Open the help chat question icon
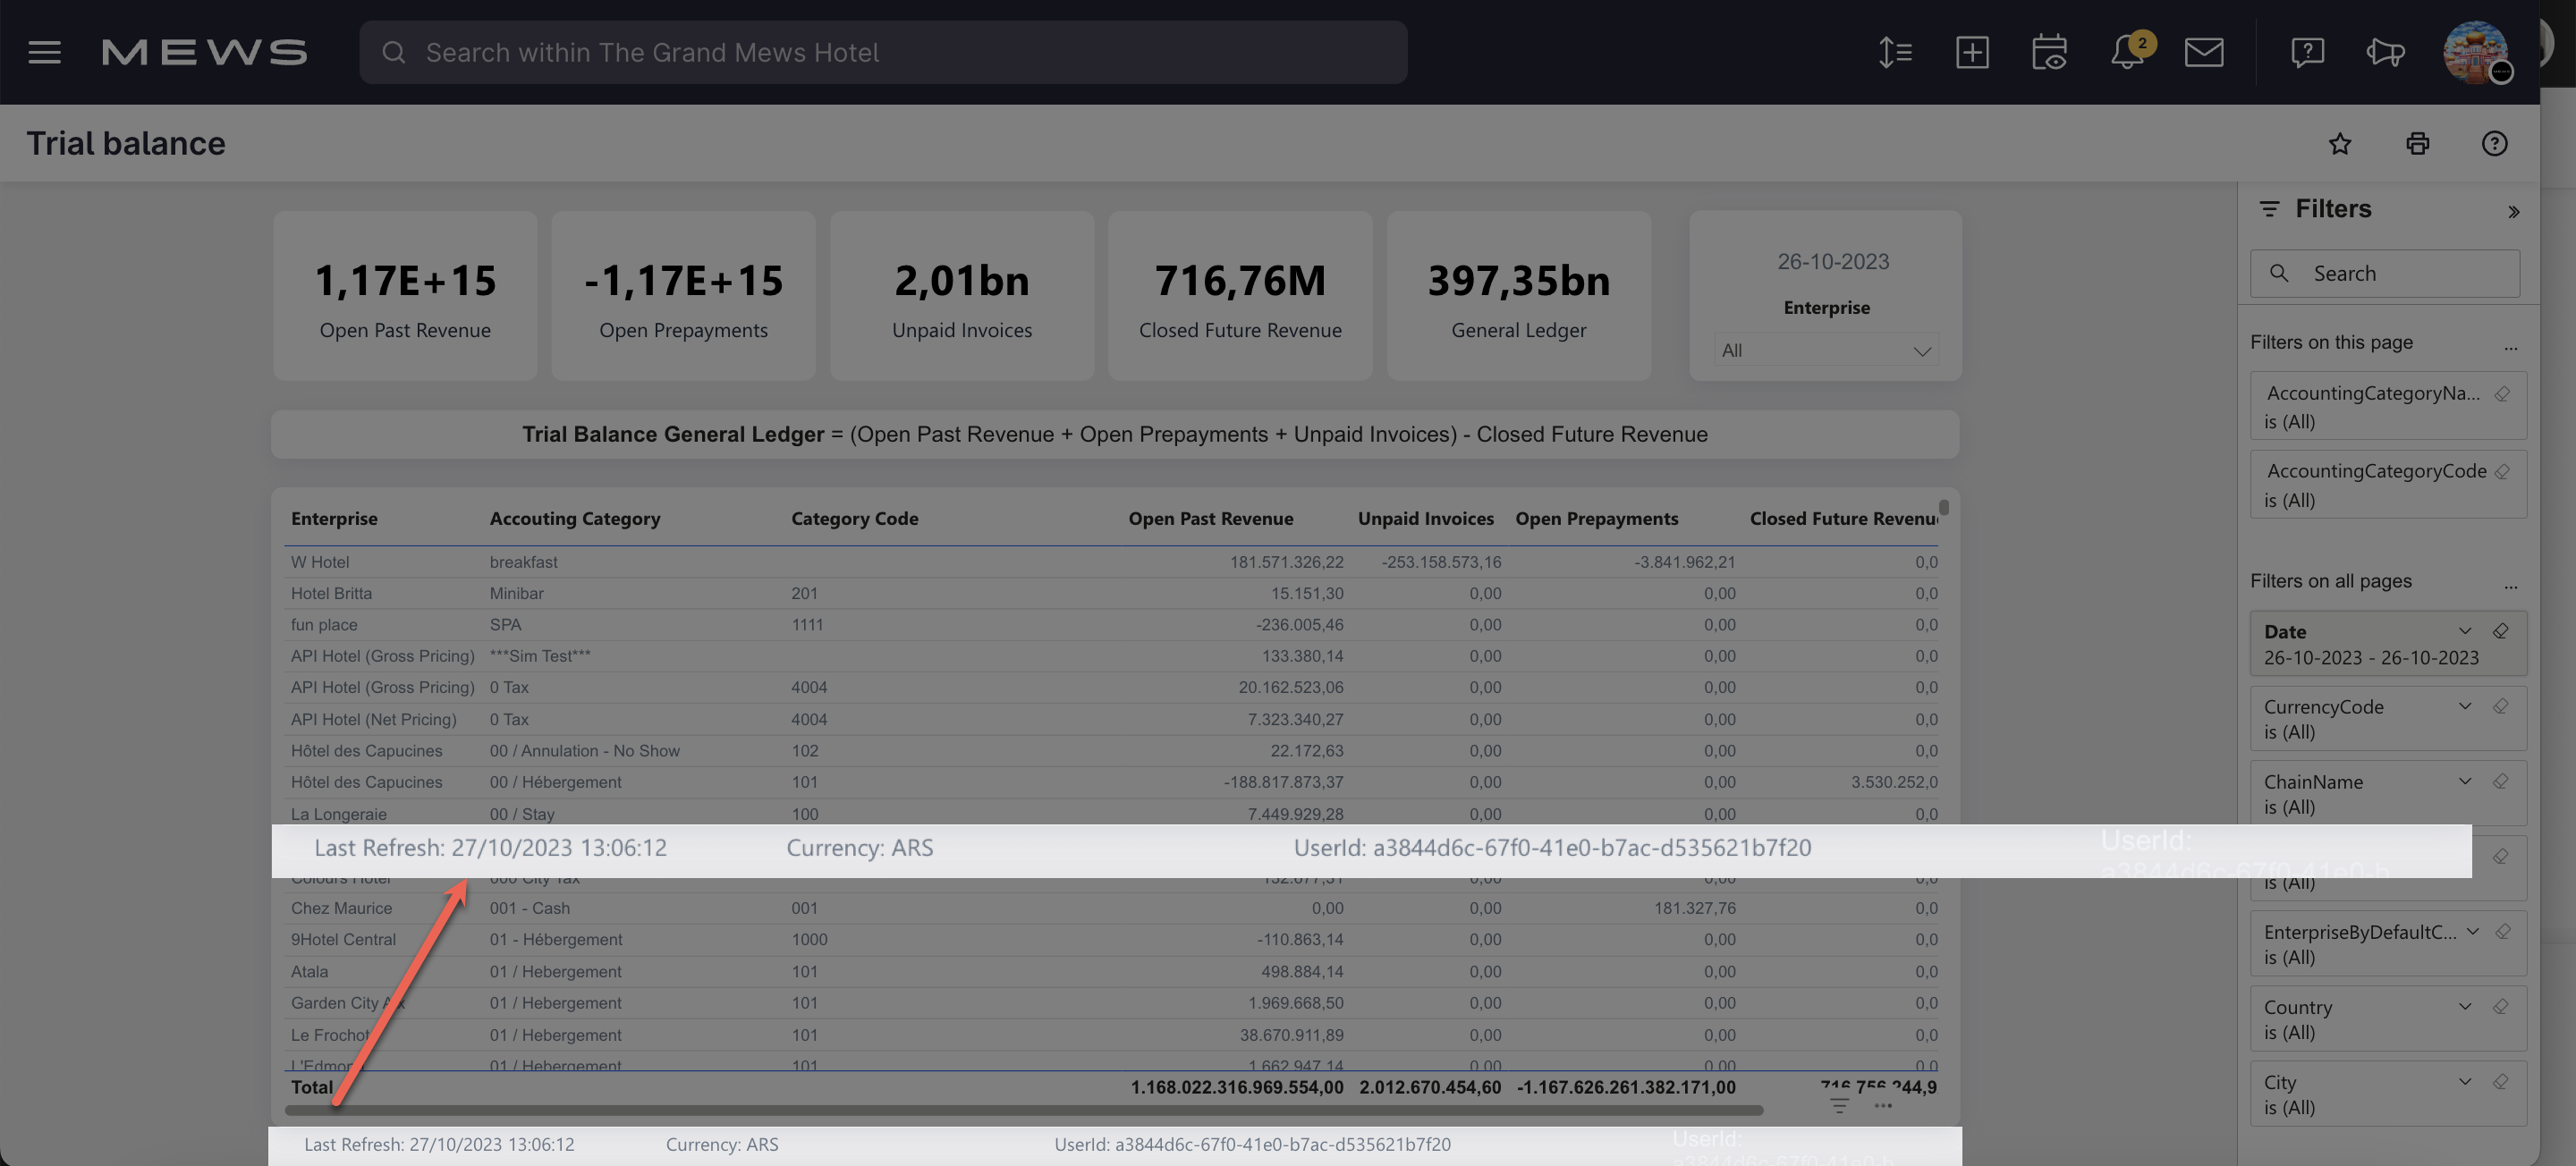The width and height of the screenshot is (2576, 1166). (2307, 52)
